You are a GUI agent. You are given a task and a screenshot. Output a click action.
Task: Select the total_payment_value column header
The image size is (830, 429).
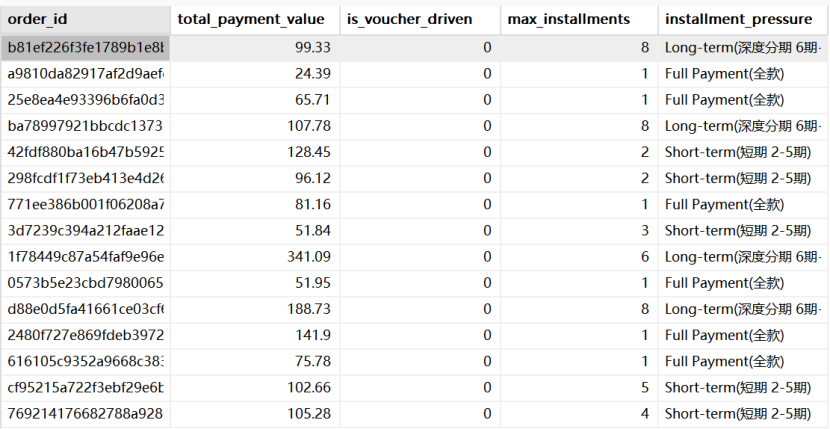(x=255, y=20)
